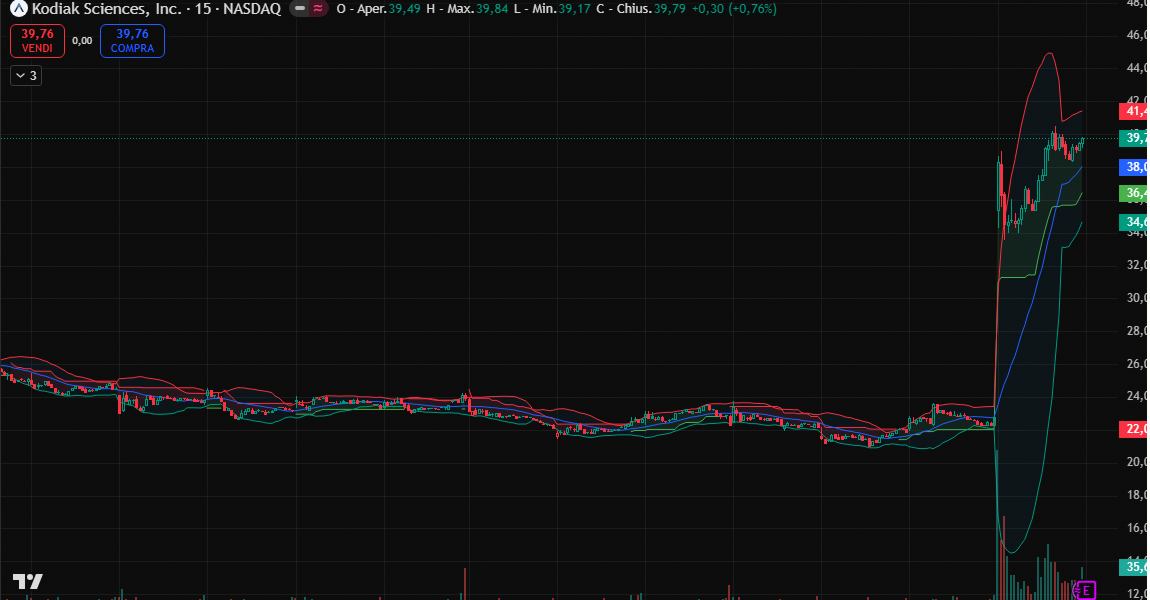Select the Min. low value 39,17
This screenshot has width=1150, height=600.
coord(574,9)
